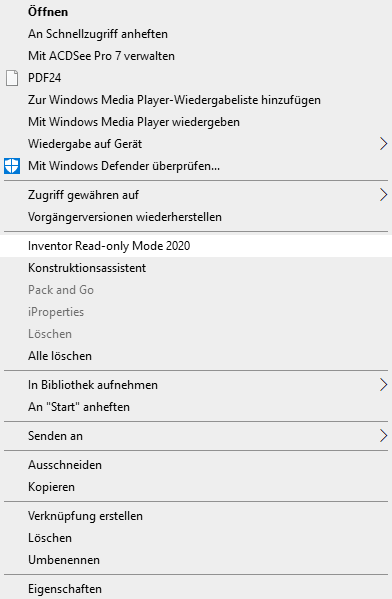Screen dimensions: 392x599
Task: Select Öffnen from the context menu
Action: click(196, 12)
